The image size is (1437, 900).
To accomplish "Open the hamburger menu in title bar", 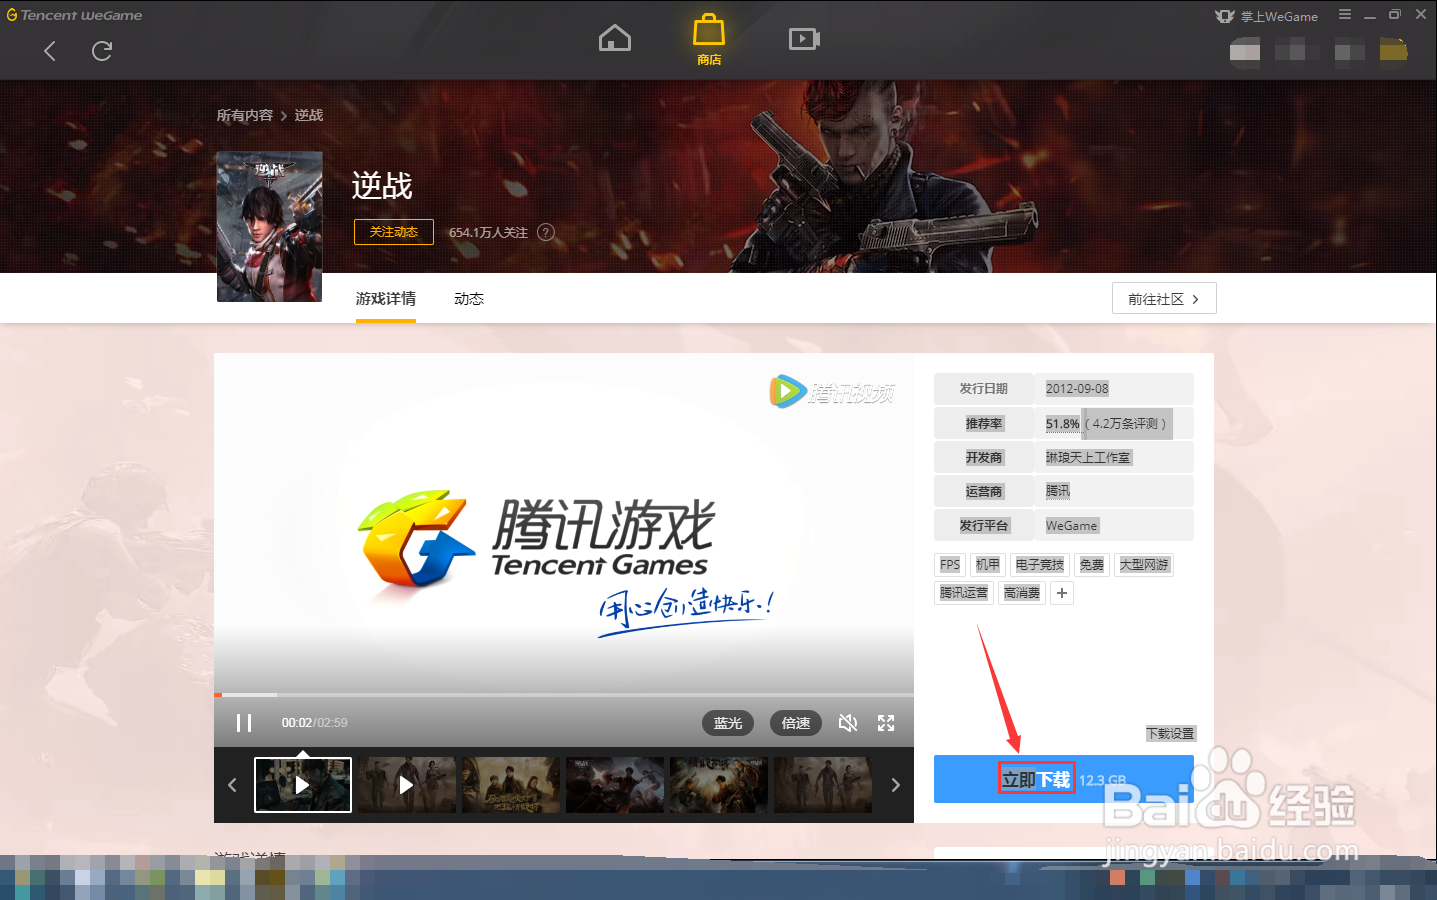I will point(1345,15).
